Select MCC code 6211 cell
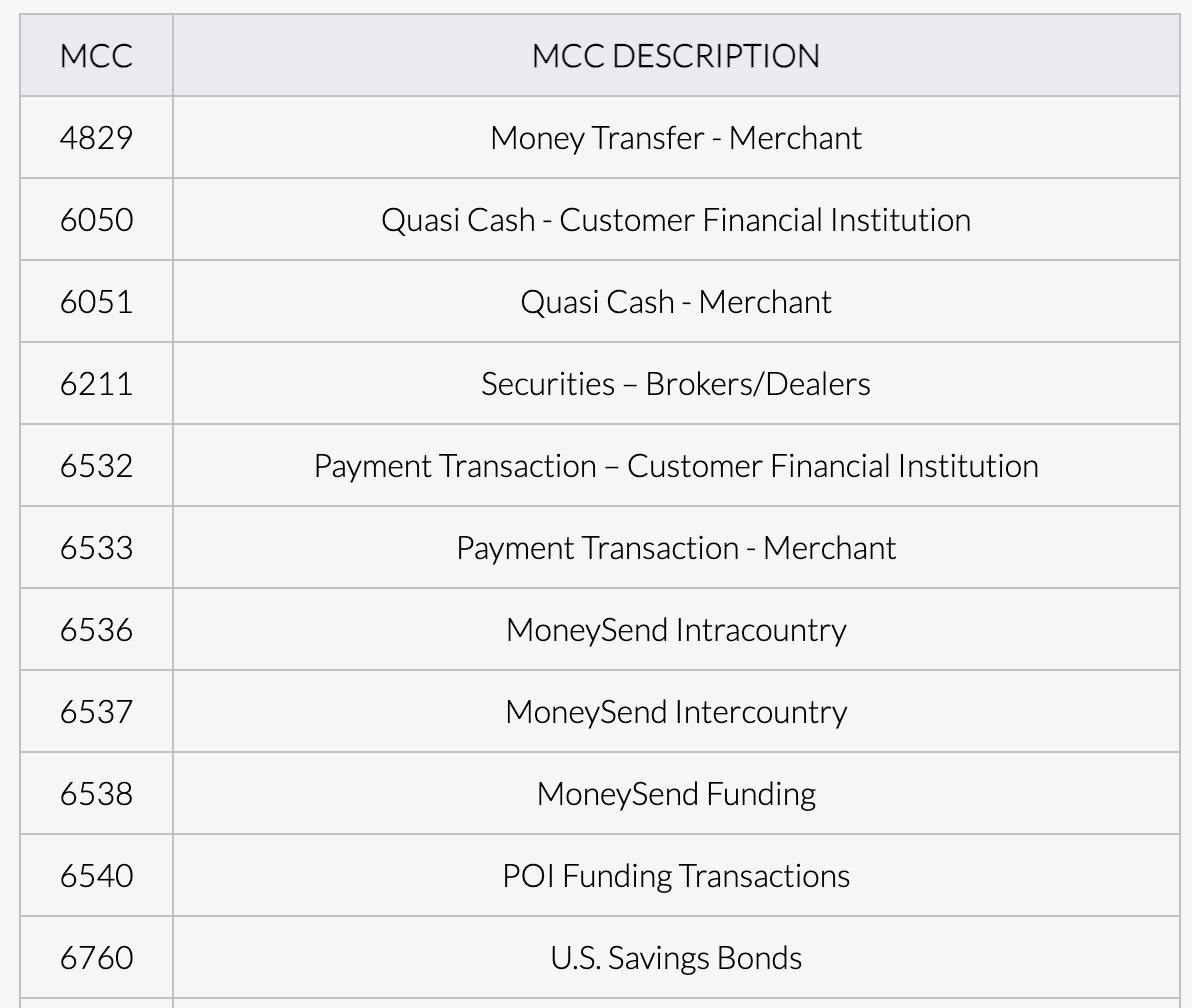This screenshot has width=1192, height=1008. pos(96,384)
